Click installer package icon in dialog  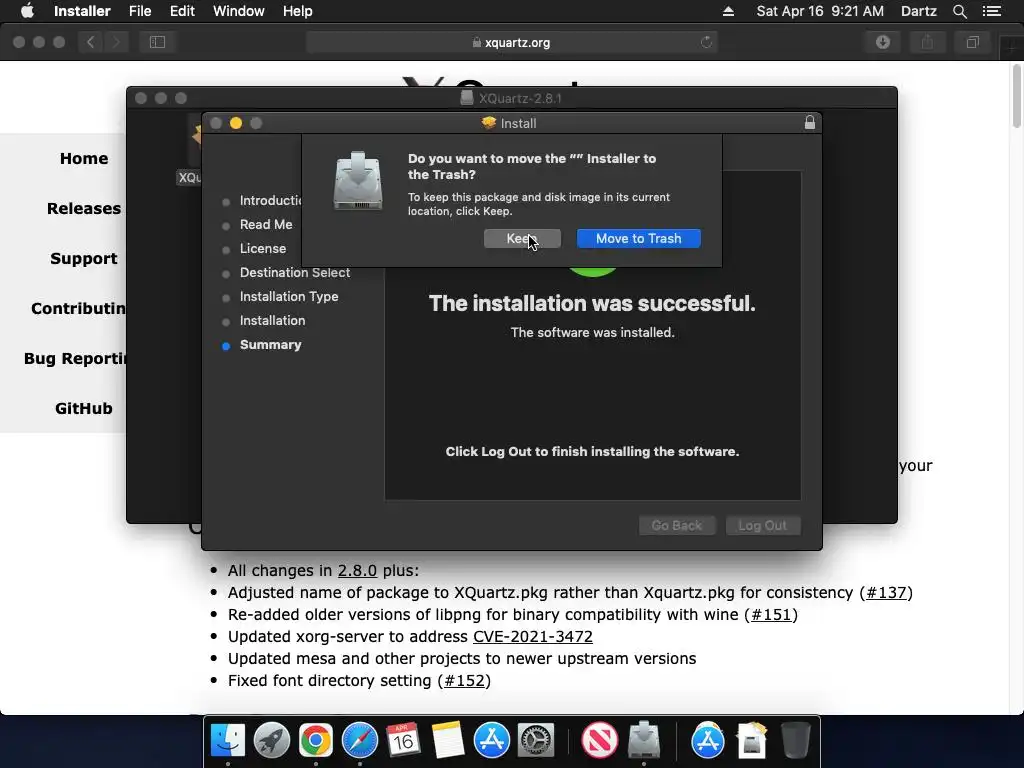(357, 181)
